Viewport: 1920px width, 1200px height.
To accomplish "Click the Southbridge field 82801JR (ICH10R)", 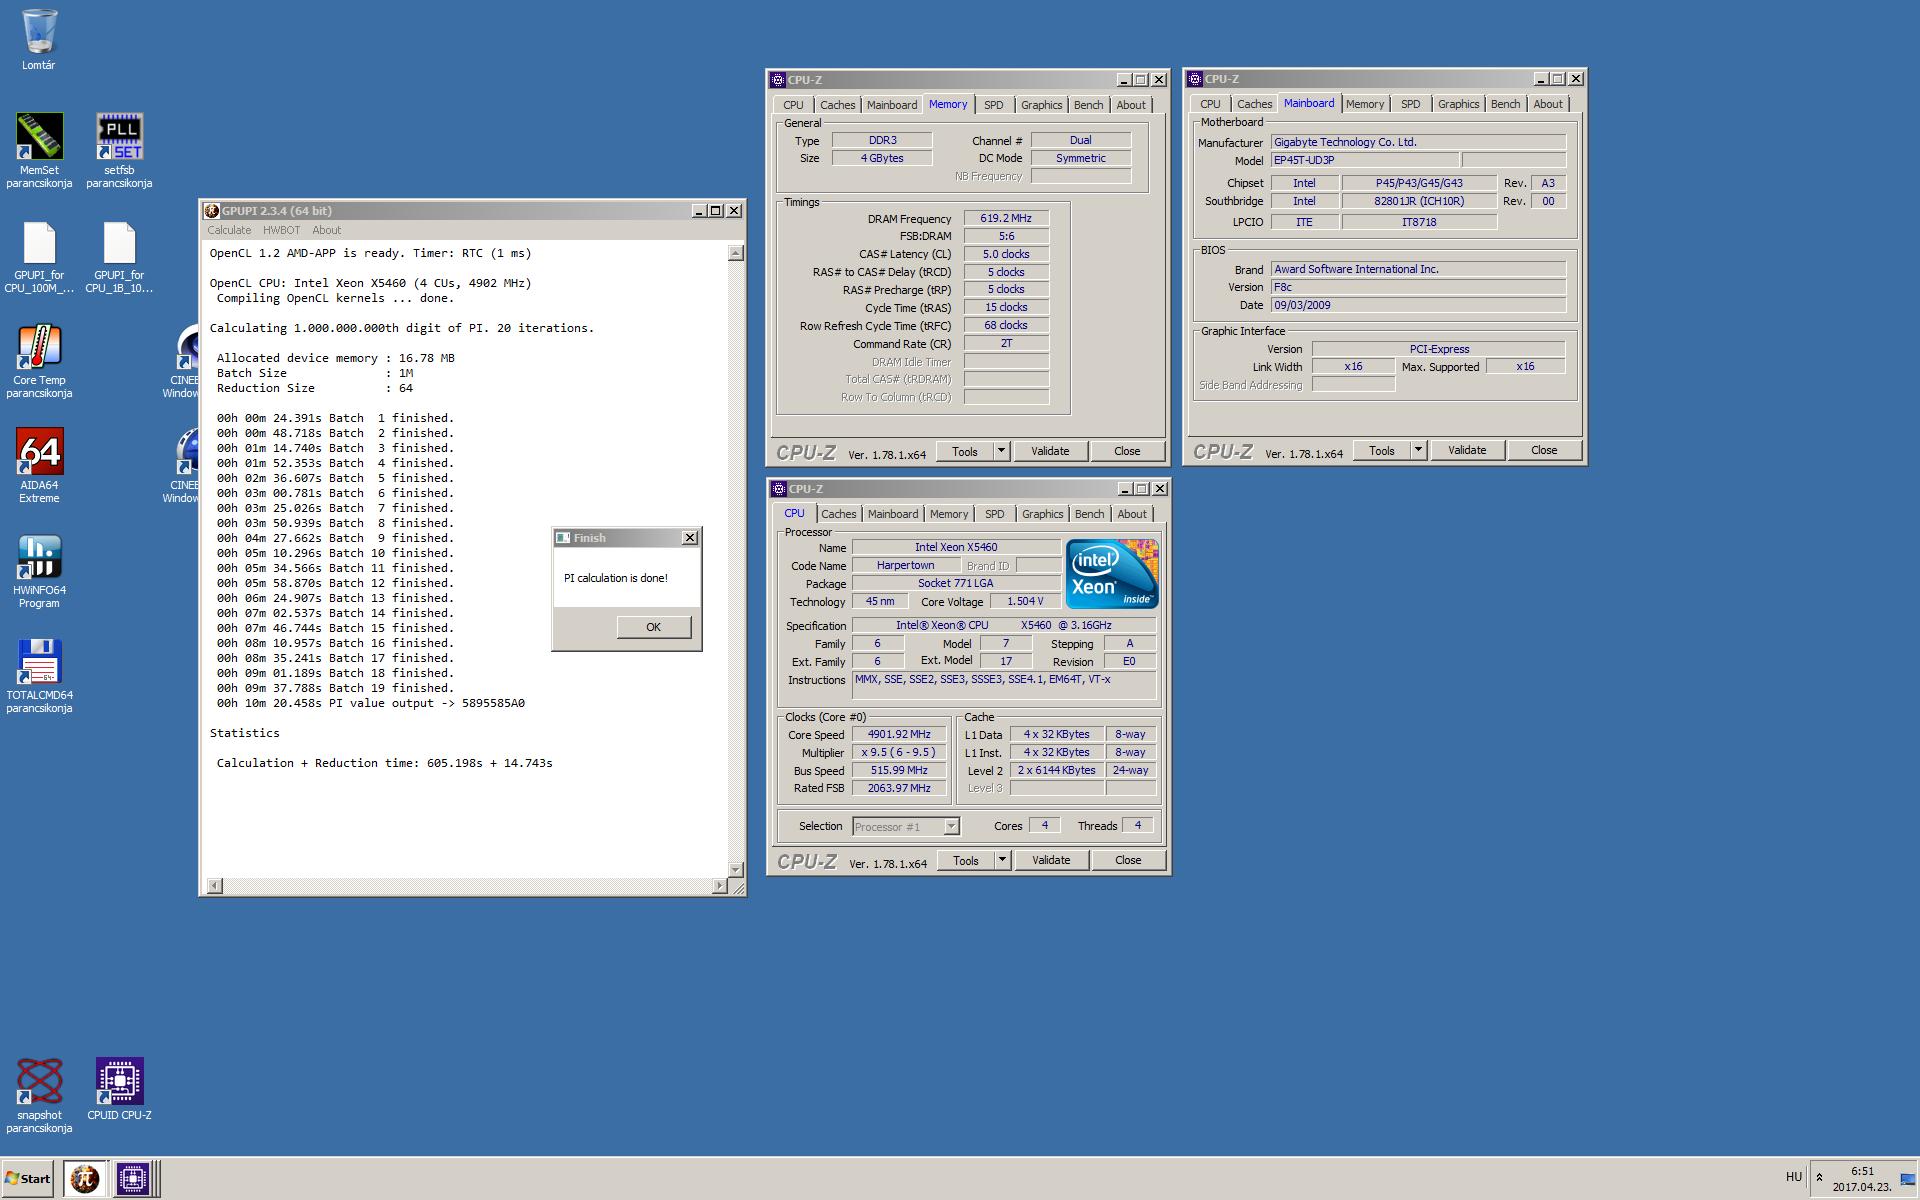I will pos(1419,201).
